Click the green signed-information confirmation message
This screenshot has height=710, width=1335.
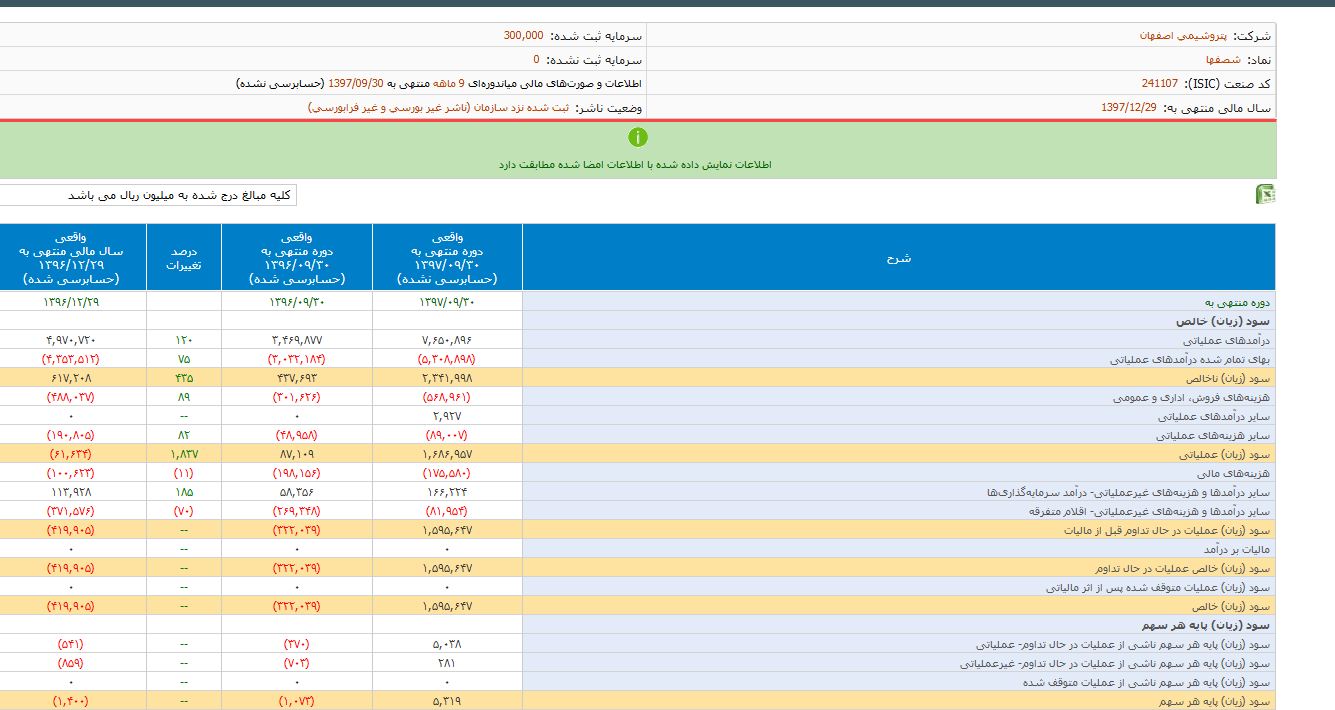pyautogui.click(x=636, y=164)
